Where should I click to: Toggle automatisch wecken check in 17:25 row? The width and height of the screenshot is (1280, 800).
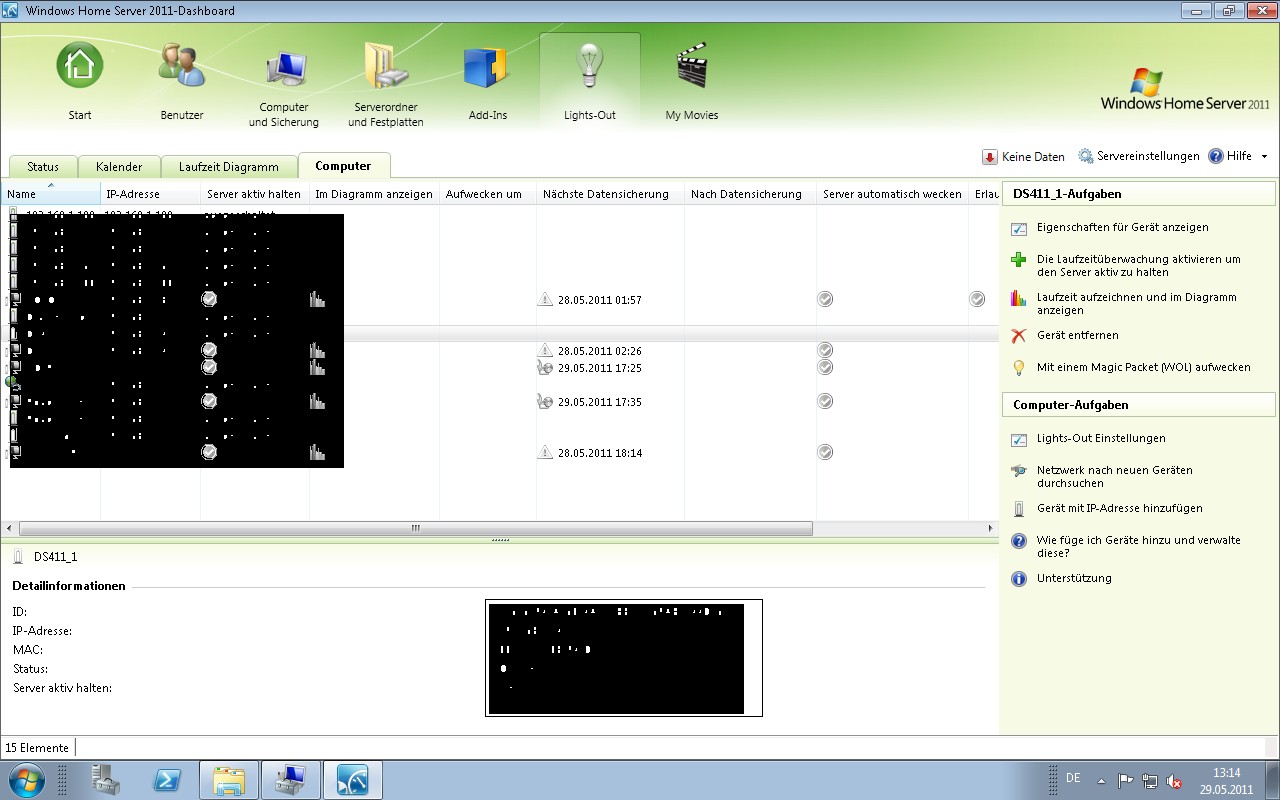coord(825,367)
